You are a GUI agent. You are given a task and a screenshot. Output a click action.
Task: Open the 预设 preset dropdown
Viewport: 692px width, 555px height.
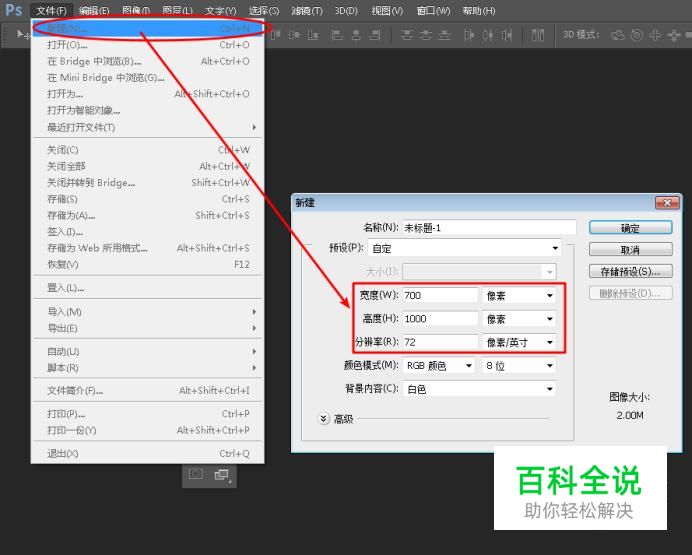tap(464, 248)
